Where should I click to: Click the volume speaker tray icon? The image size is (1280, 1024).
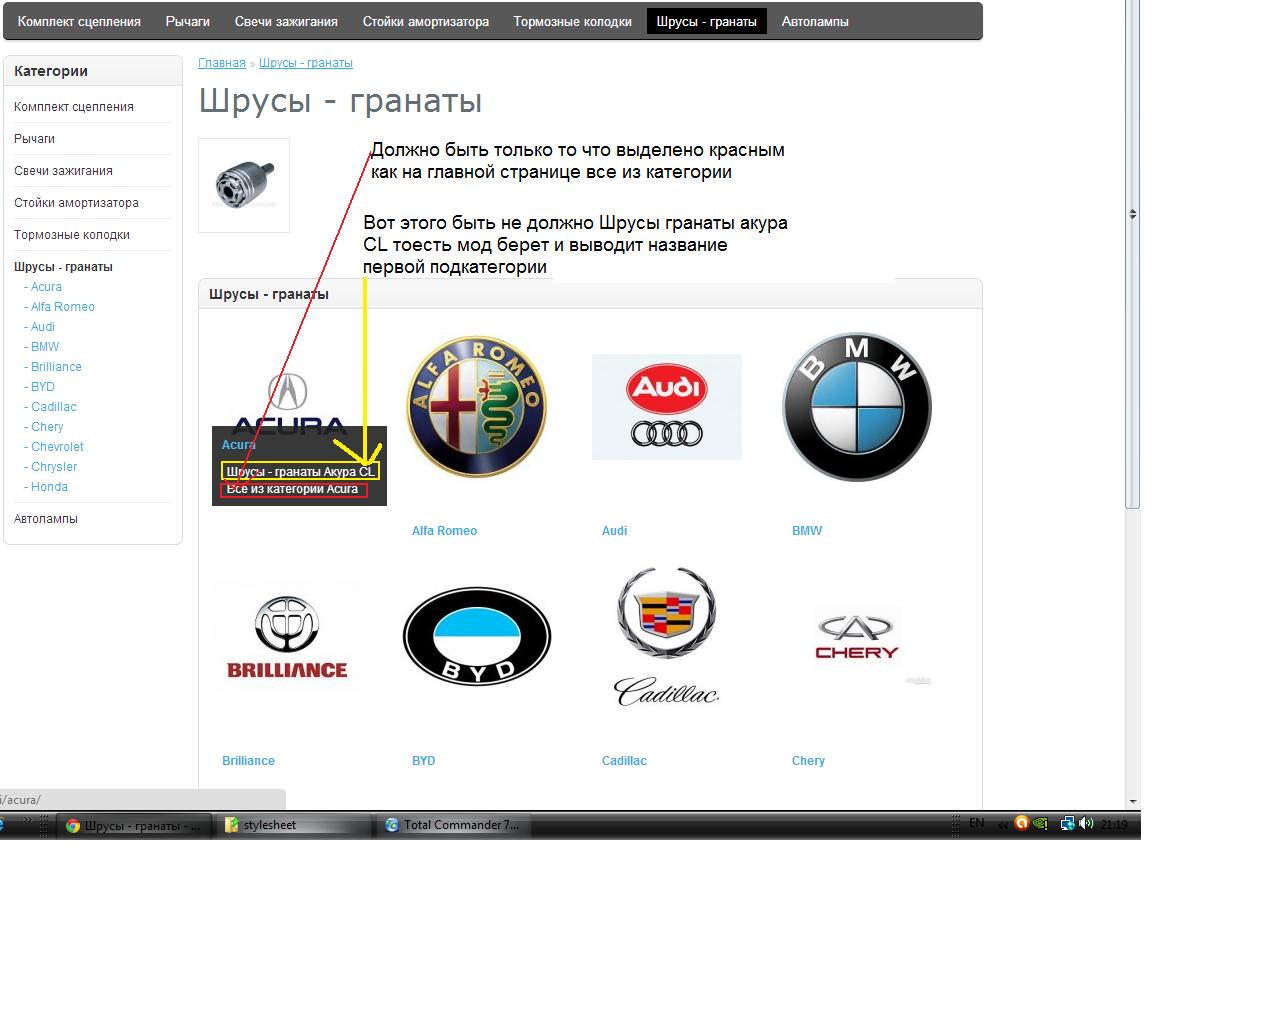[1086, 824]
